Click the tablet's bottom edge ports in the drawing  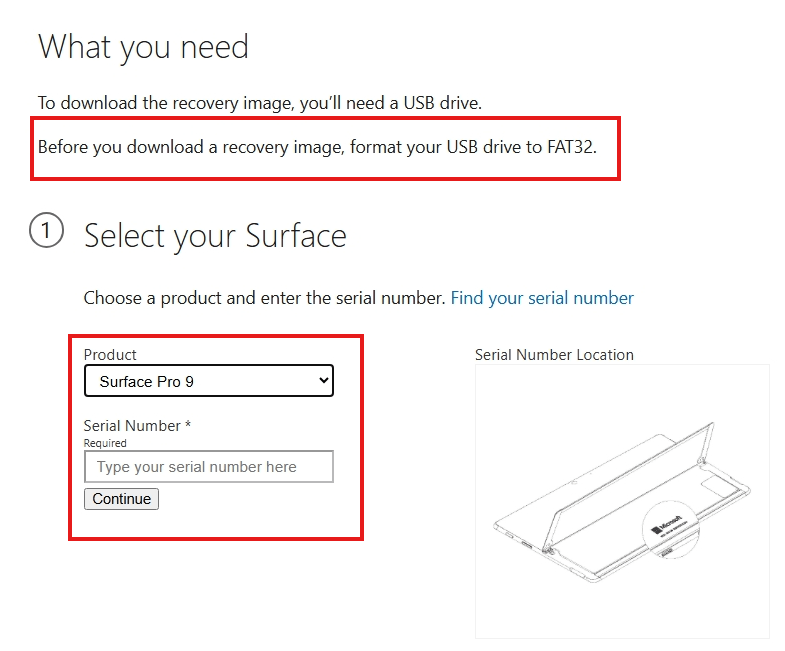click(521, 541)
